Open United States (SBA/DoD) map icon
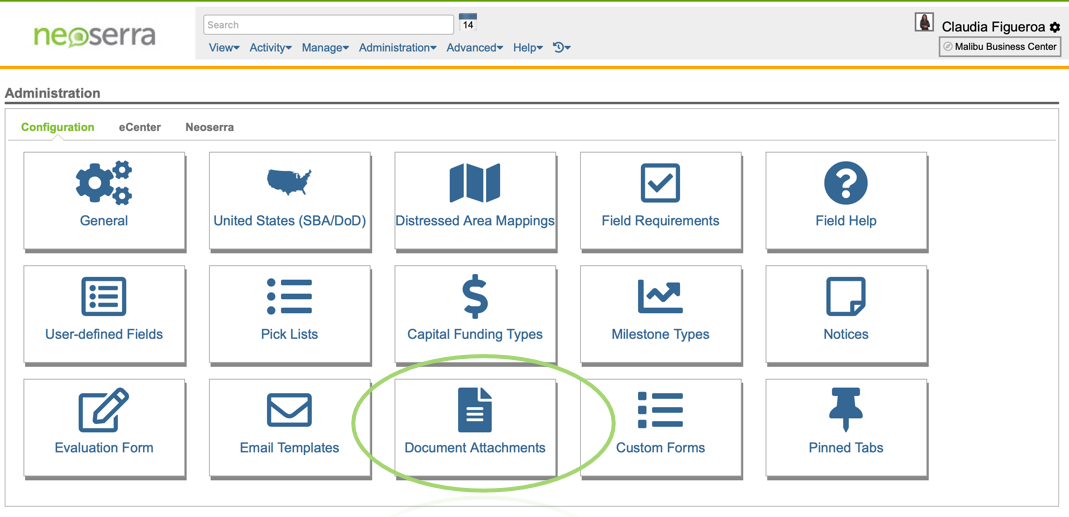The width and height of the screenshot is (1069, 517). coord(289,183)
